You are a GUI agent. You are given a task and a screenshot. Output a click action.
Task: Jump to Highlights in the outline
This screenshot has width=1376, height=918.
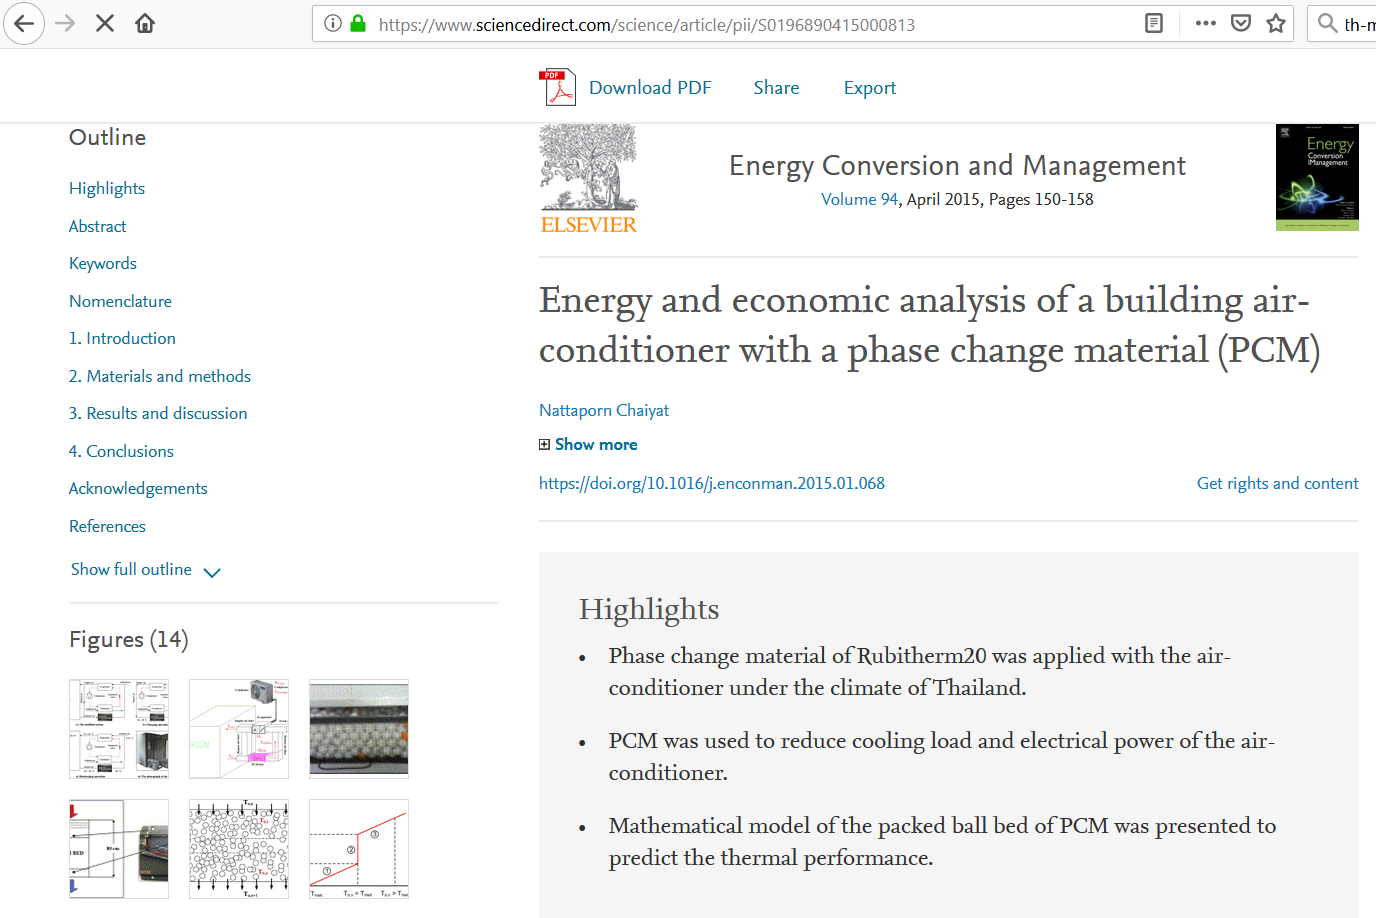click(x=107, y=188)
